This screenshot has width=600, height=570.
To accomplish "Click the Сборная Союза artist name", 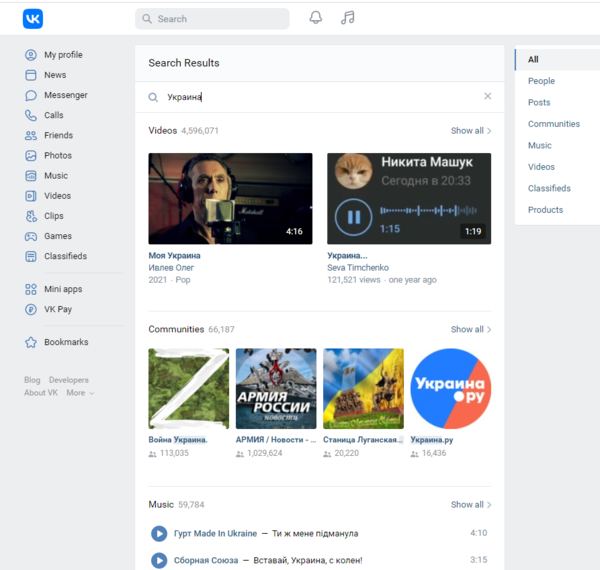I will [x=206, y=560].
